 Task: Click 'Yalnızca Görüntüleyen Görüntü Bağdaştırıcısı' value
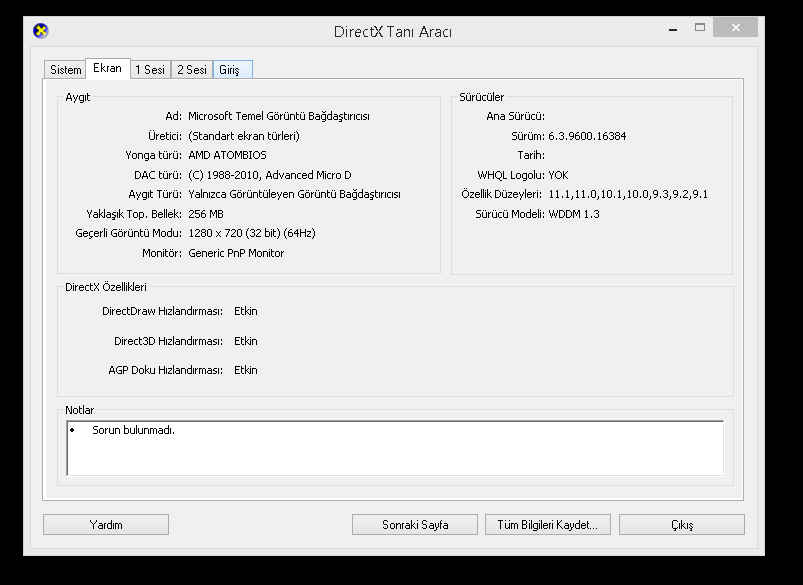pos(294,194)
